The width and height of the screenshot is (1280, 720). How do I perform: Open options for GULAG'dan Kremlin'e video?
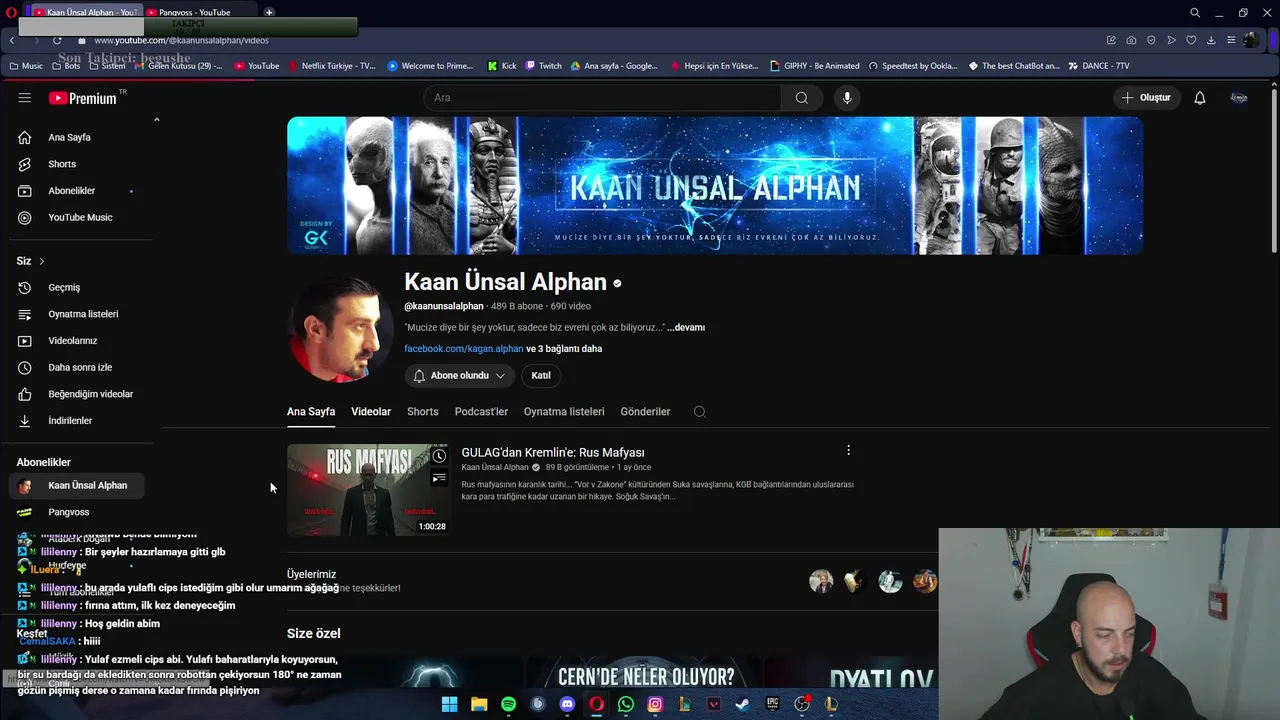848,451
